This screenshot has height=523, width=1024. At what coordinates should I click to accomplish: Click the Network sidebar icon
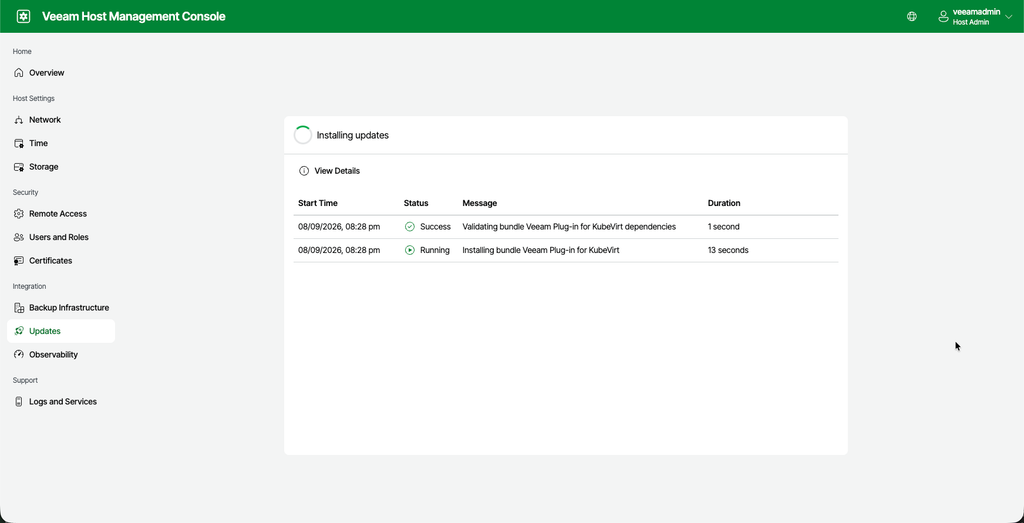pos(19,119)
